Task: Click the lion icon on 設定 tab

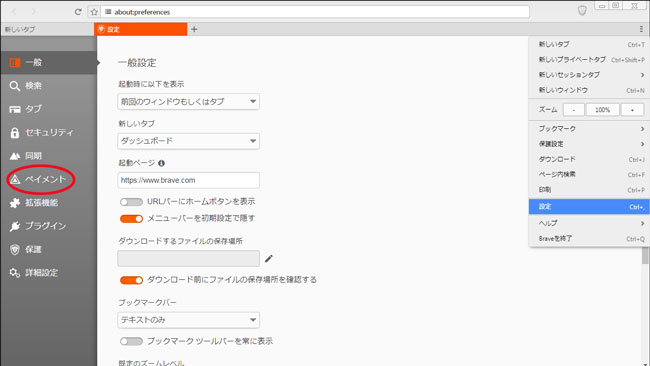Action: pos(101,29)
